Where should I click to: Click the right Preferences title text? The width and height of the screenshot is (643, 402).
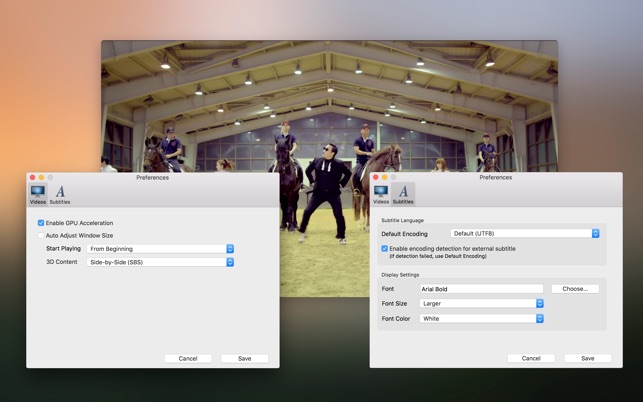click(x=495, y=178)
